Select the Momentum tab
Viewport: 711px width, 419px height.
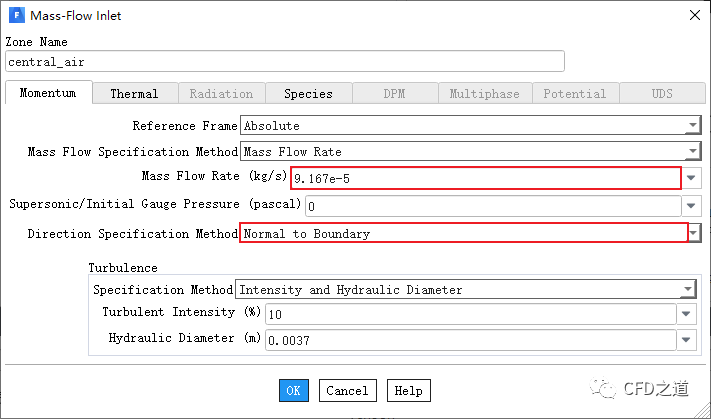point(48,93)
